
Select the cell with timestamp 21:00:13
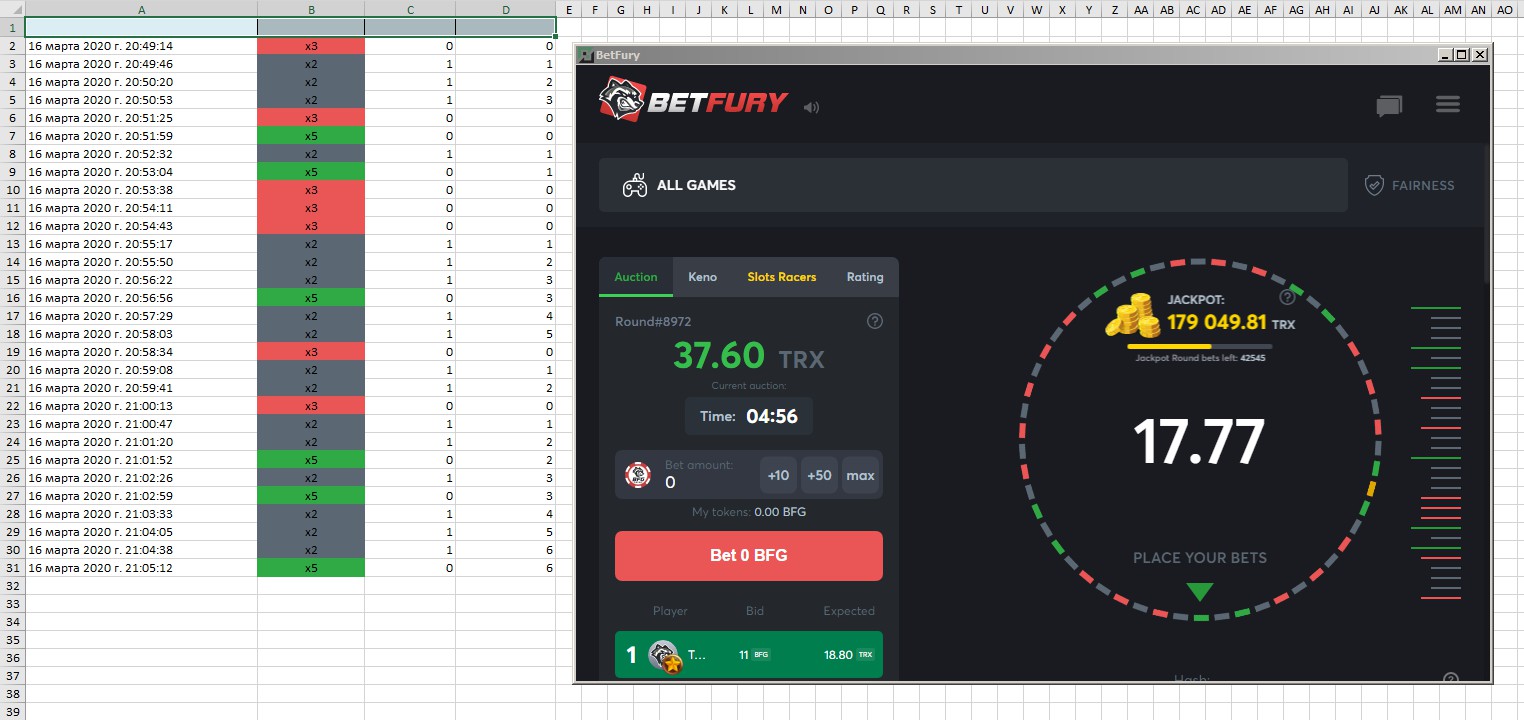coord(141,406)
